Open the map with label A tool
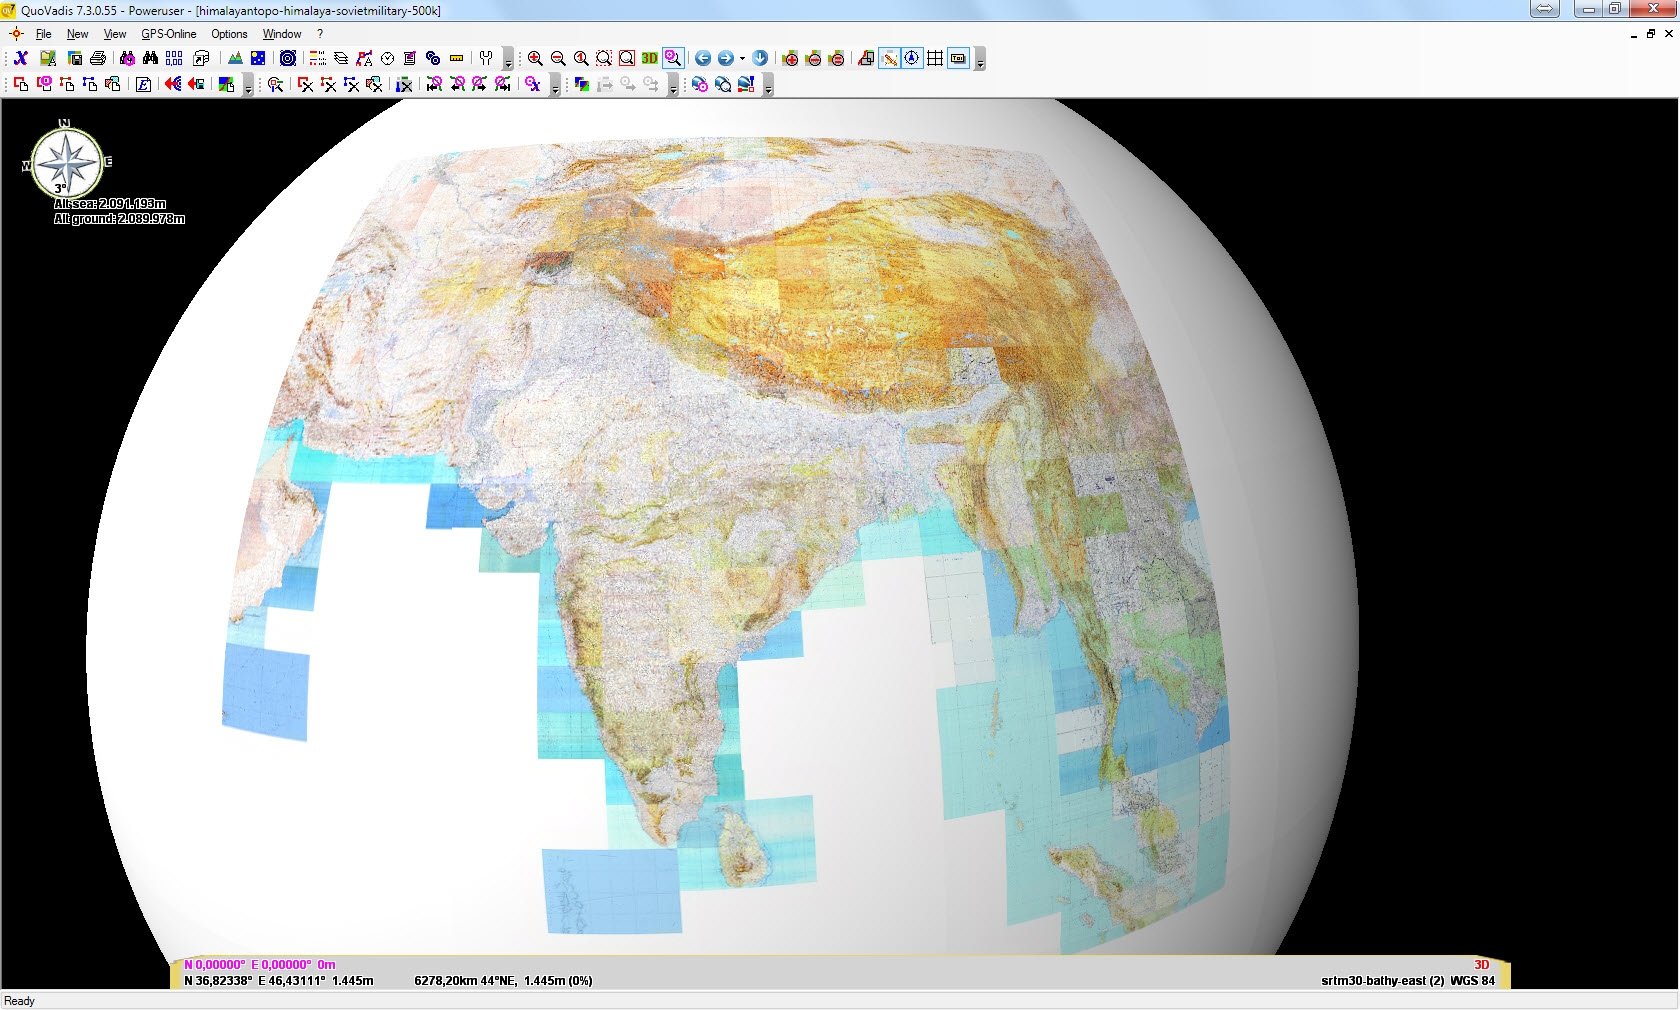This screenshot has width=1680, height=1010. pos(47,58)
